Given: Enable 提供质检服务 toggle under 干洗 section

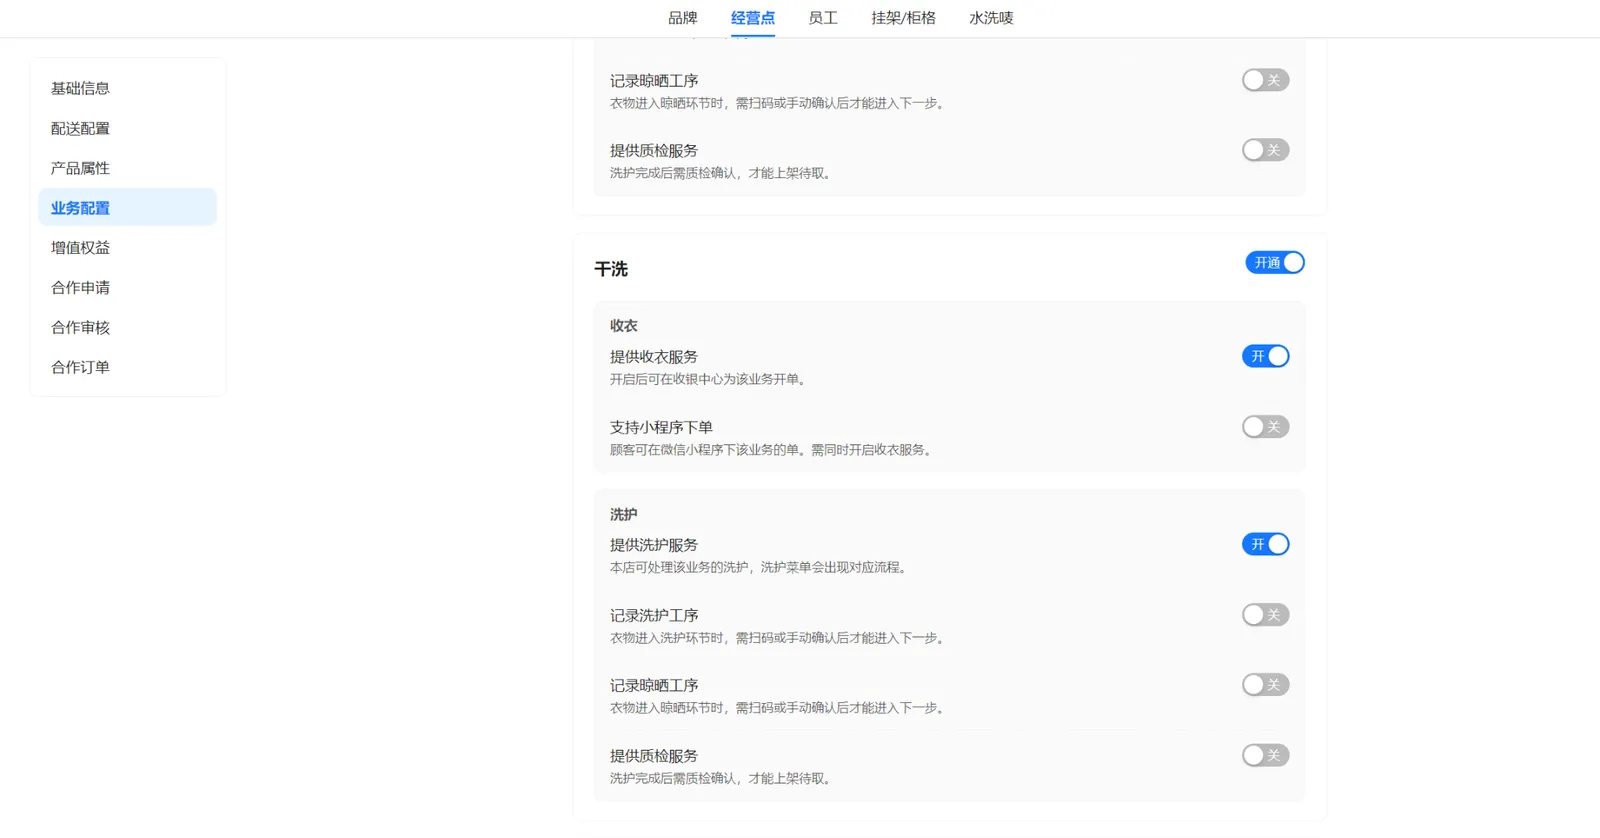Looking at the screenshot, I should click(x=1265, y=755).
